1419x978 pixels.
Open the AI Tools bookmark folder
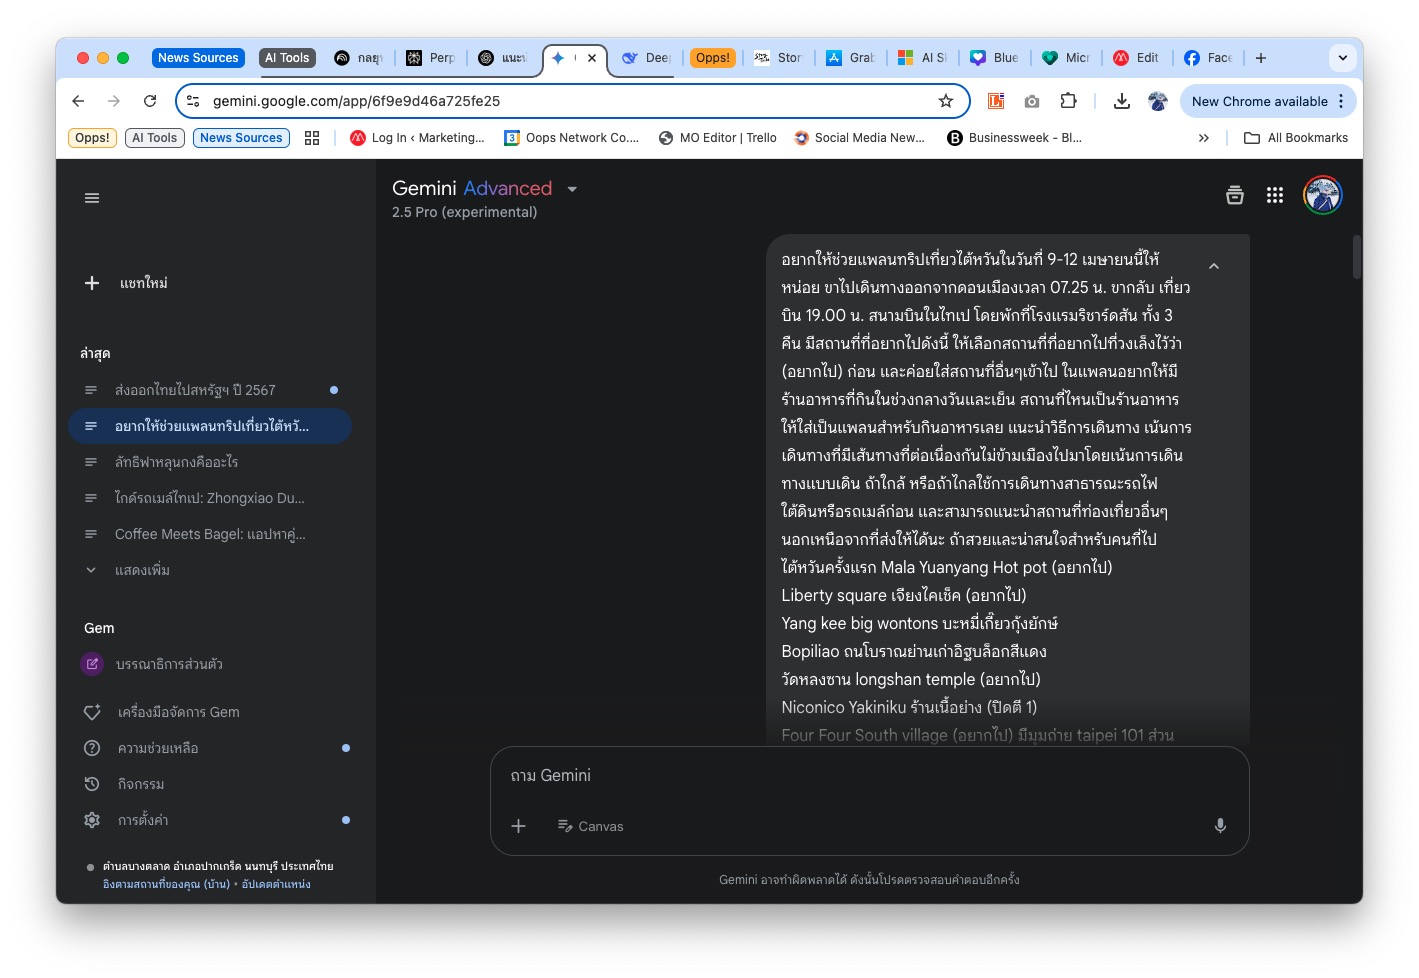click(155, 138)
